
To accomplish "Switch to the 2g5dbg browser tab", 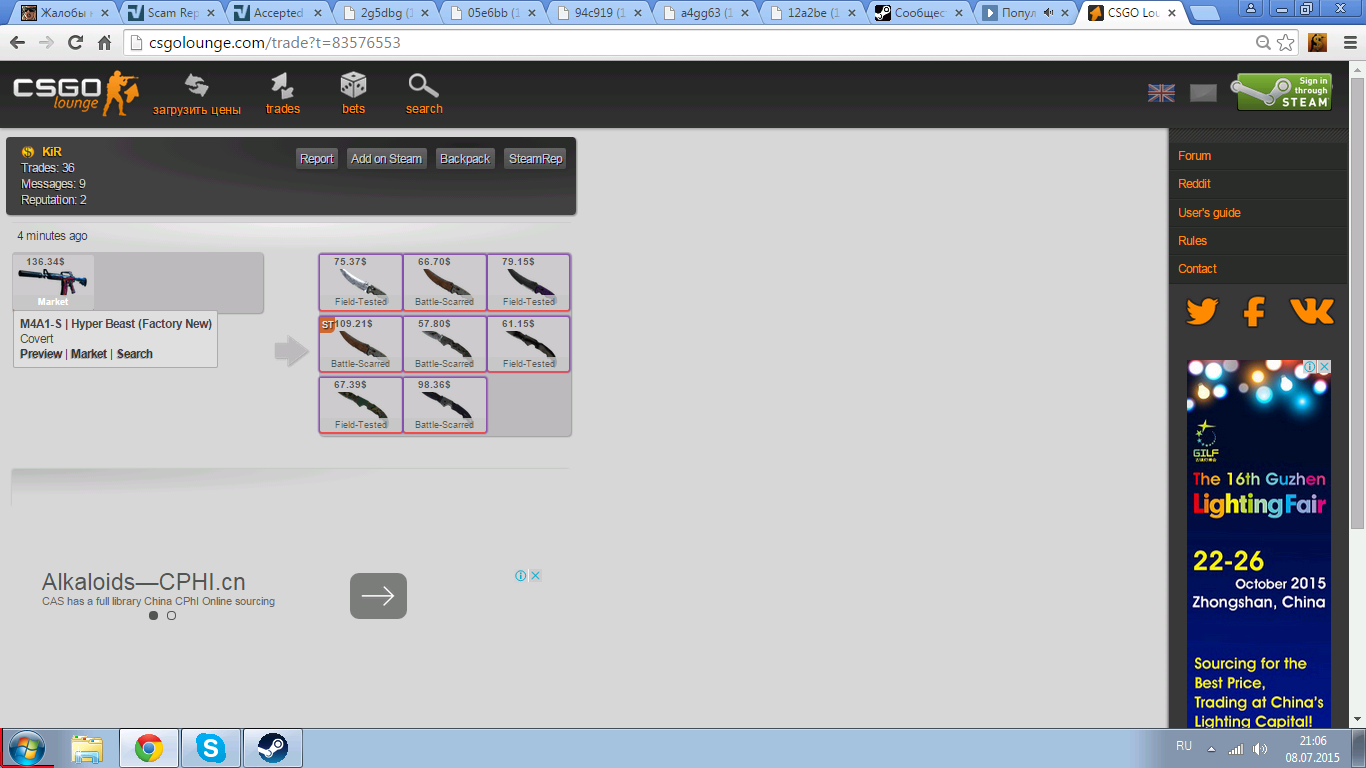I will [x=386, y=13].
